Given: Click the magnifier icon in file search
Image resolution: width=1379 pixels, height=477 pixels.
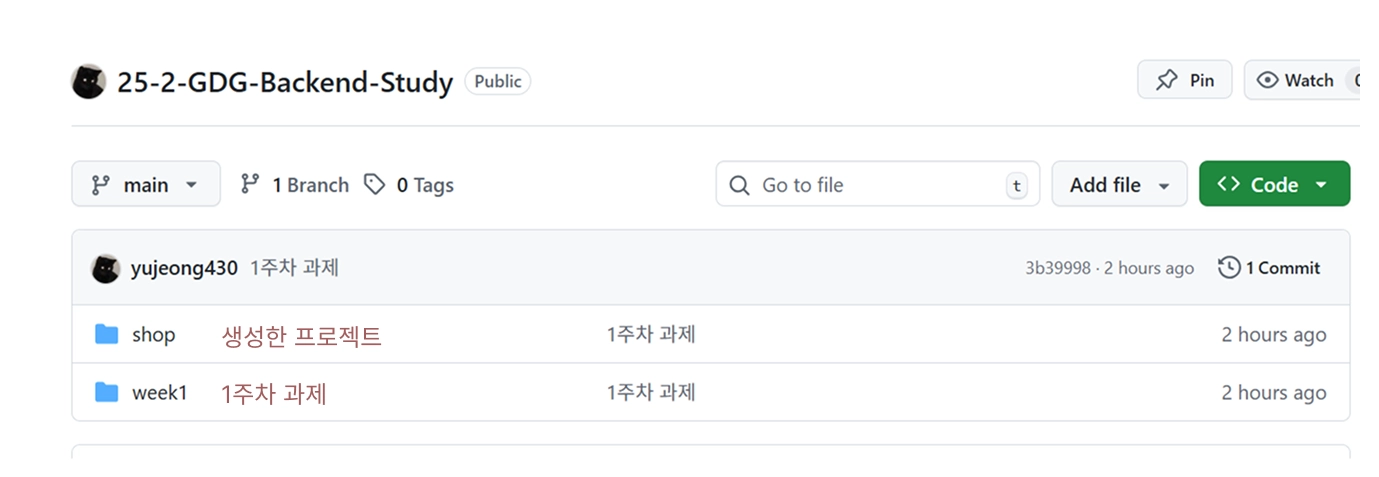Looking at the screenshot, I should click(x=739, y=185).
